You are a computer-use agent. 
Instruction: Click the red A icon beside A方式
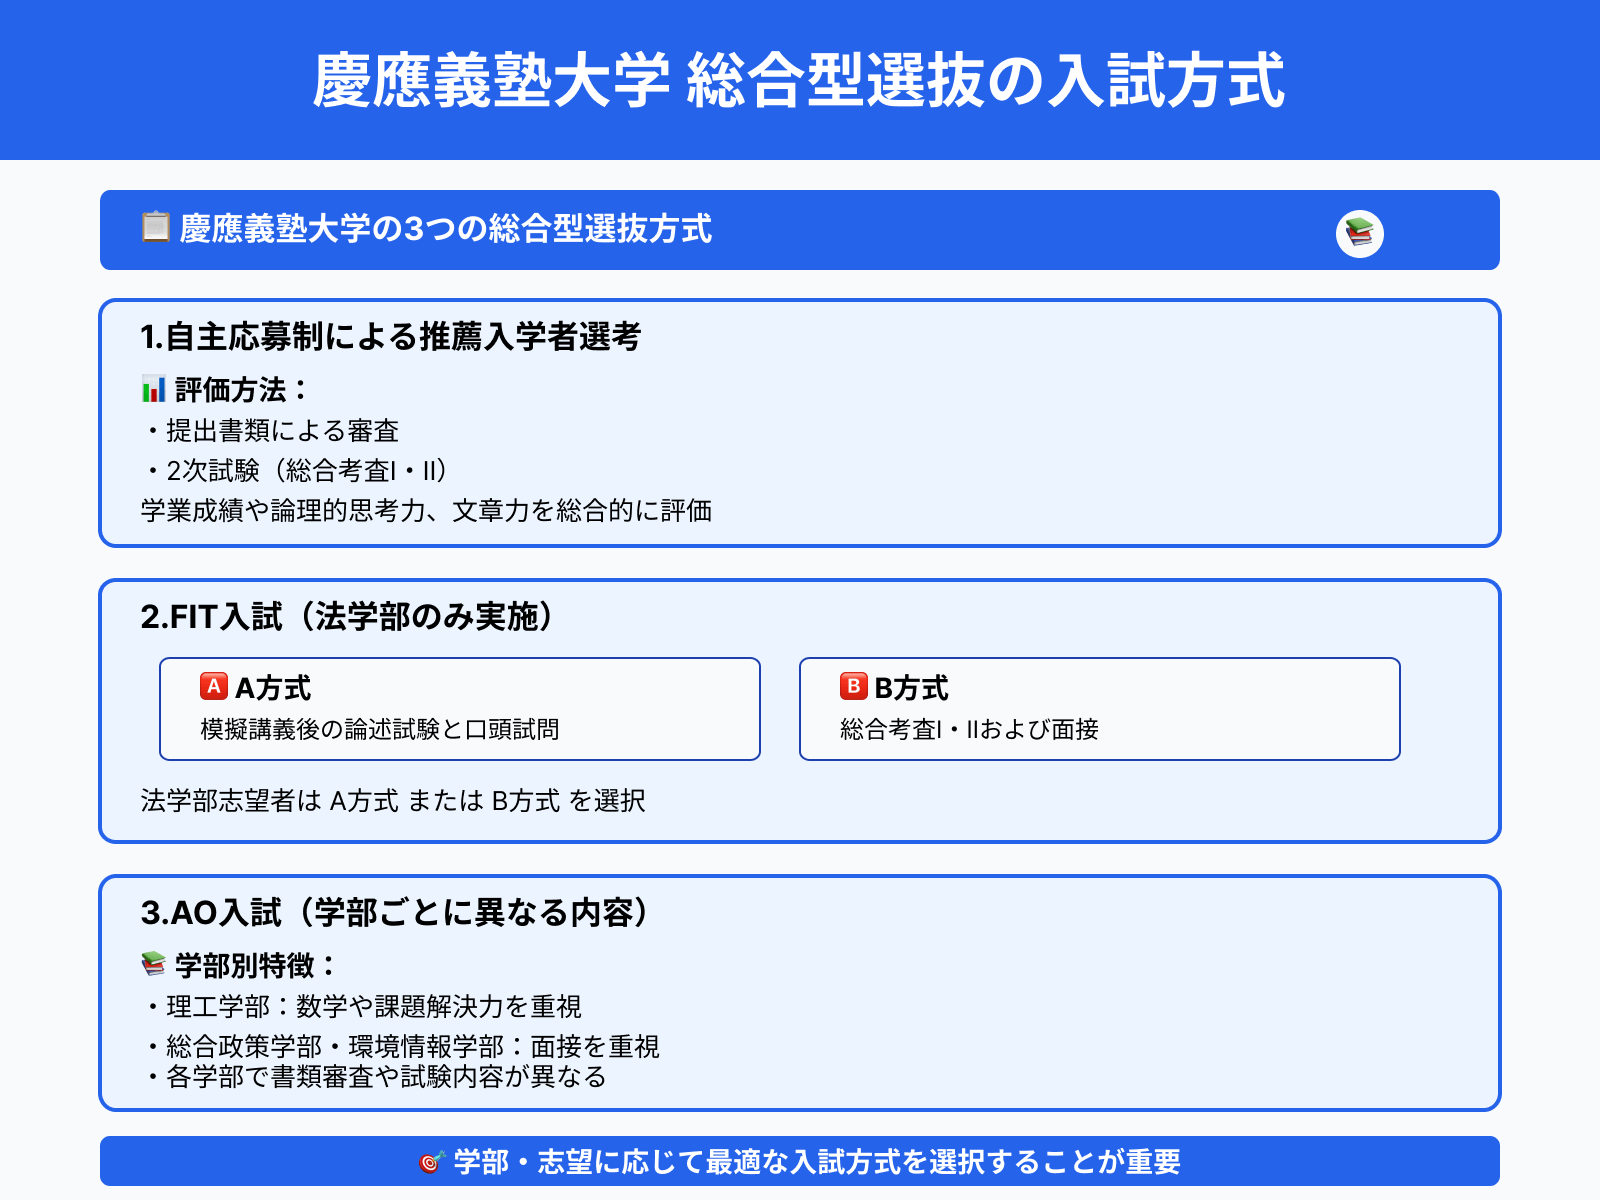214,686
